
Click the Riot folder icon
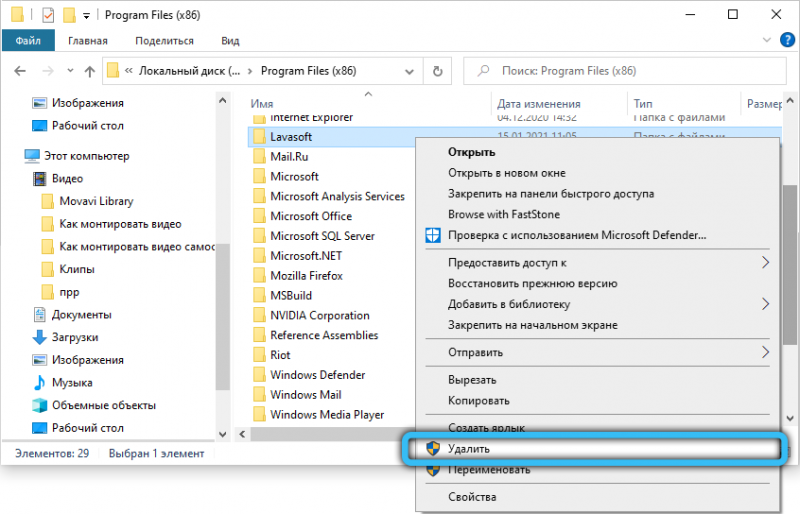pos(259,355)
